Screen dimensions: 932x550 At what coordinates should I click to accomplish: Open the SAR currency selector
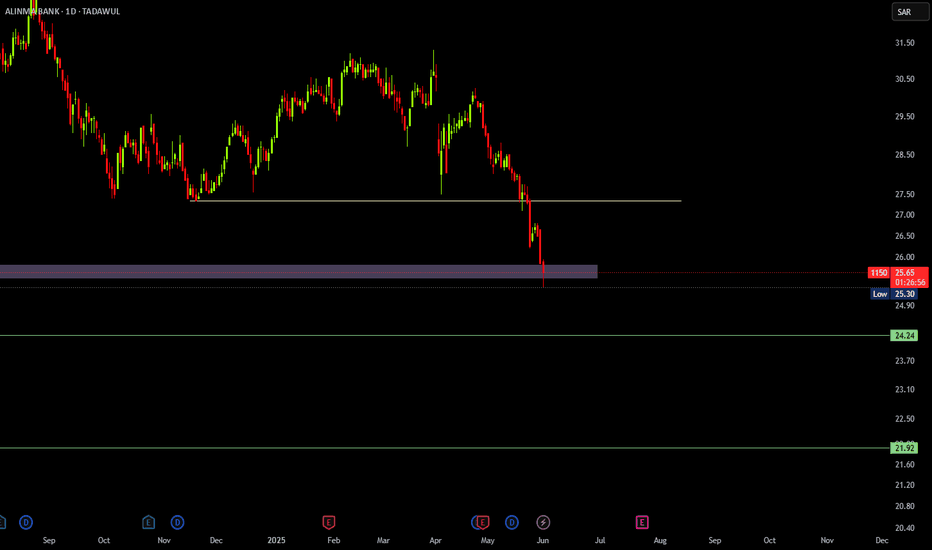[x=910, y=12]
